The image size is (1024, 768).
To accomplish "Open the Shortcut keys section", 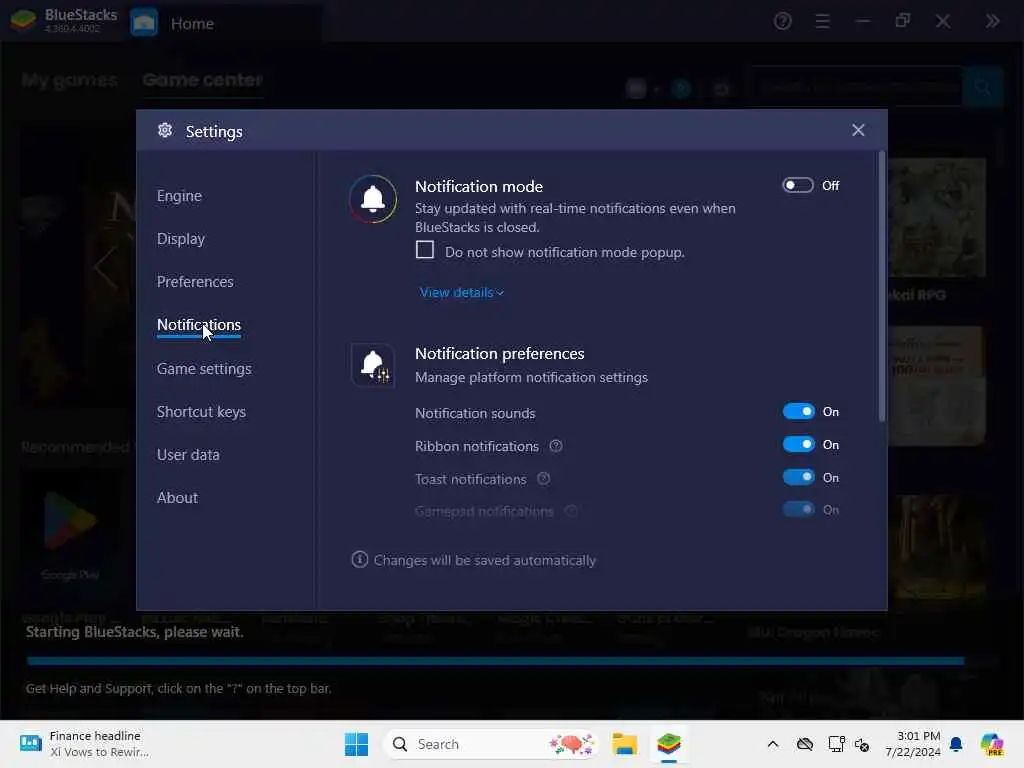I will coord(201,412).
